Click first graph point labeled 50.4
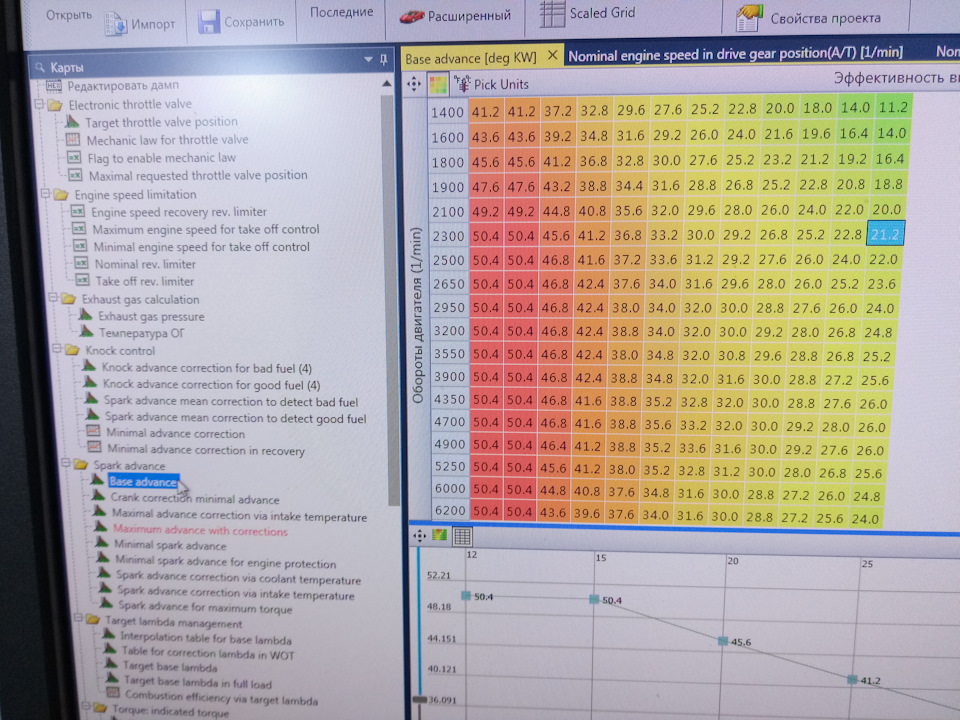Image resolution: width=960 pixels, height=720 pixels. [466, 595]
